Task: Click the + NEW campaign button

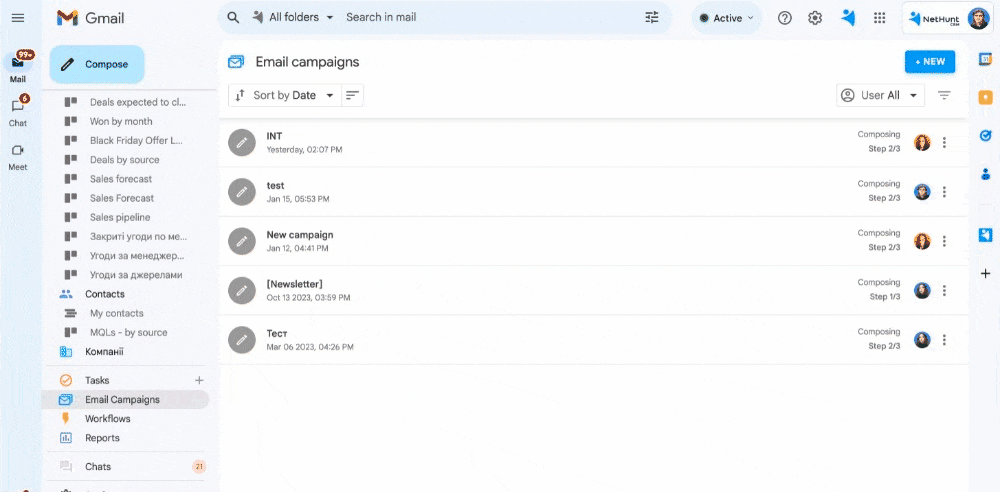Action: [x=930, y=62]
